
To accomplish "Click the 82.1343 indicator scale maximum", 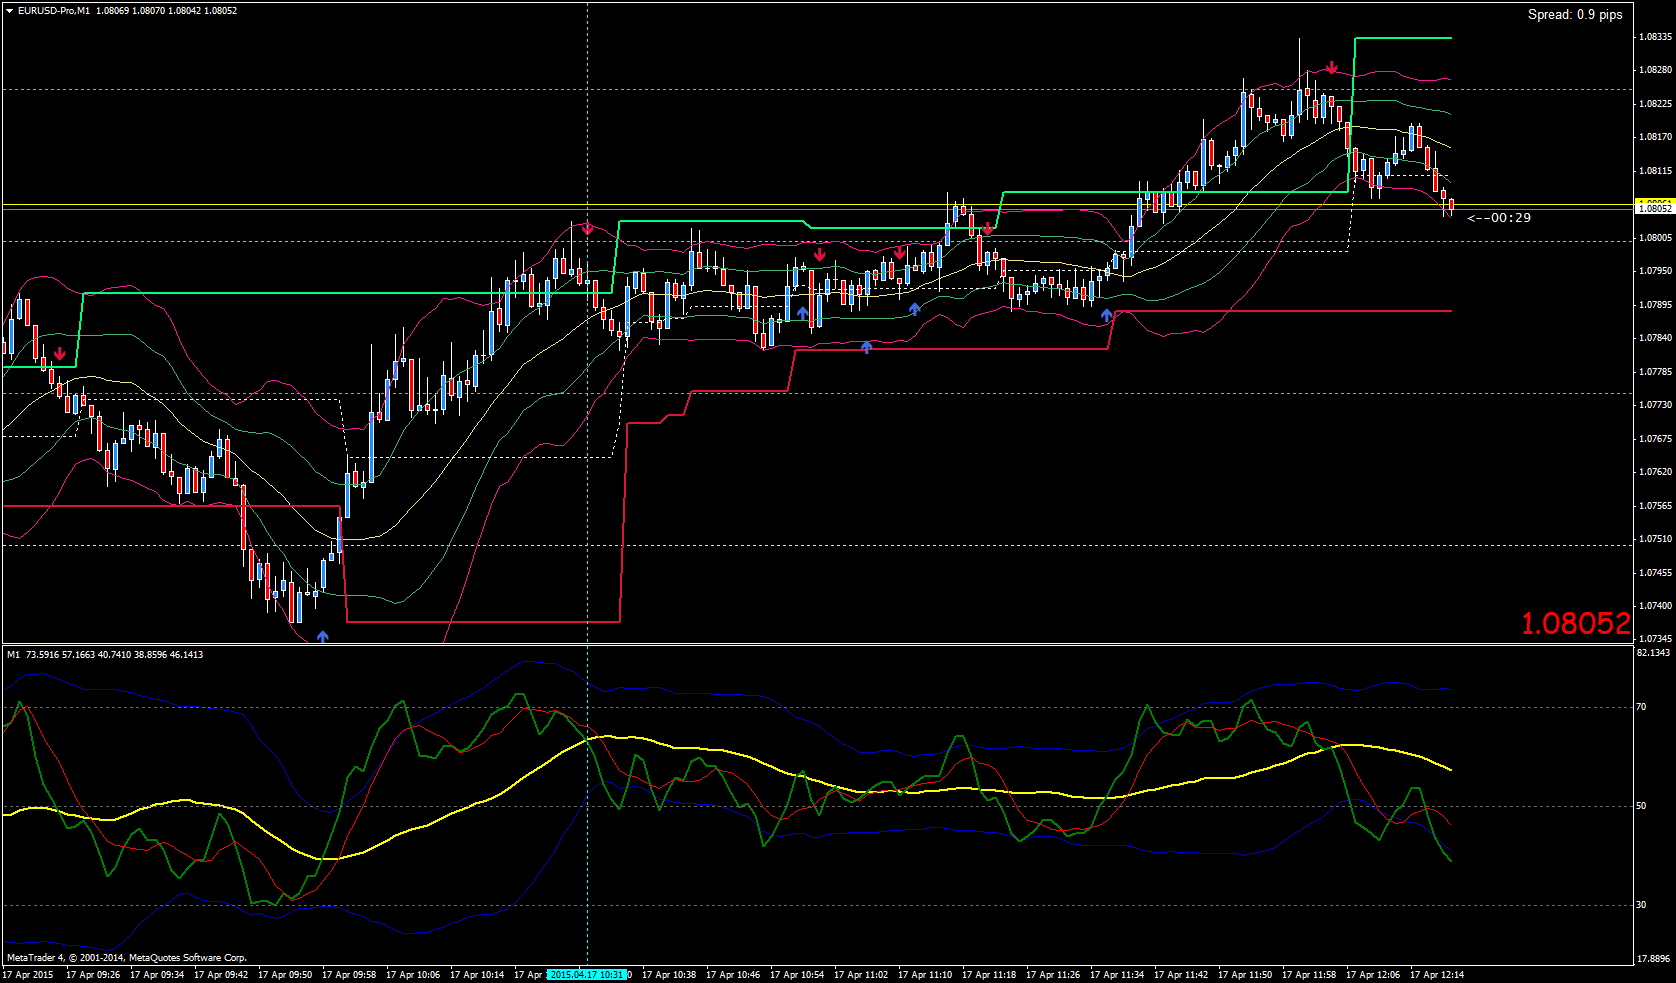I will tap(1654, 653).
